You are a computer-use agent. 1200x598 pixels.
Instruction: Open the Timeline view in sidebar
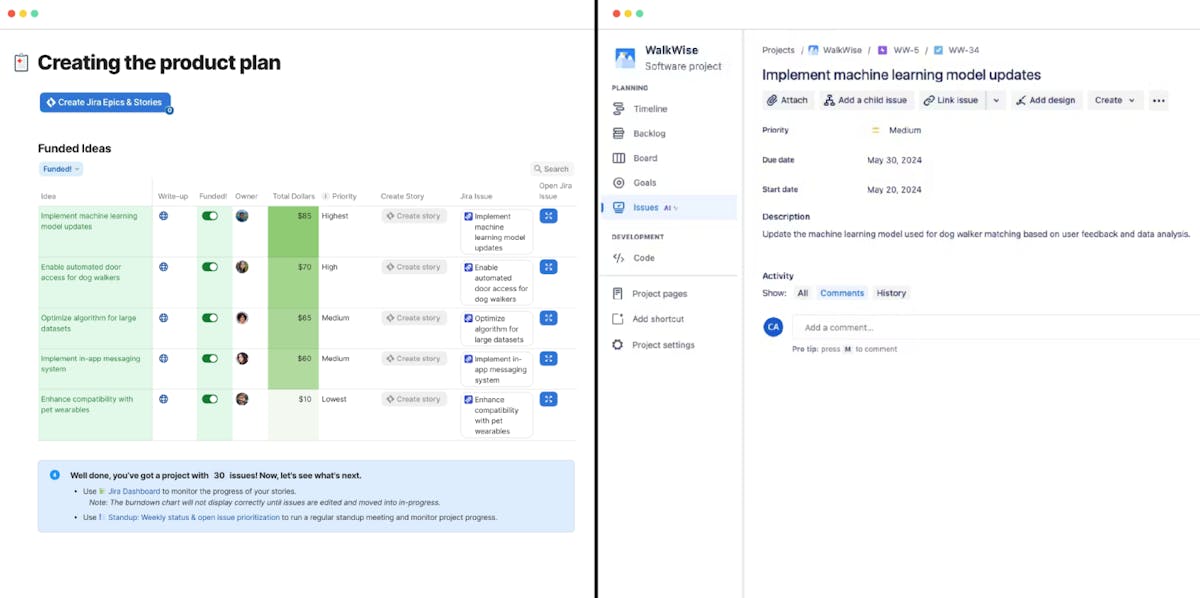point(649,109)
